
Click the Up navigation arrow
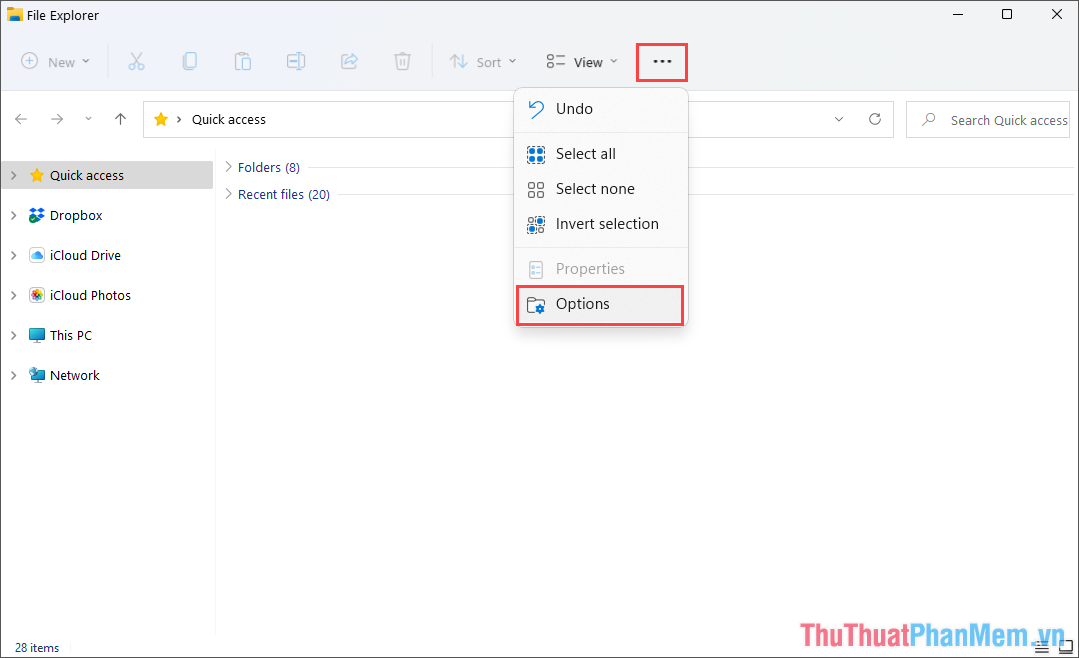(120, 119)
